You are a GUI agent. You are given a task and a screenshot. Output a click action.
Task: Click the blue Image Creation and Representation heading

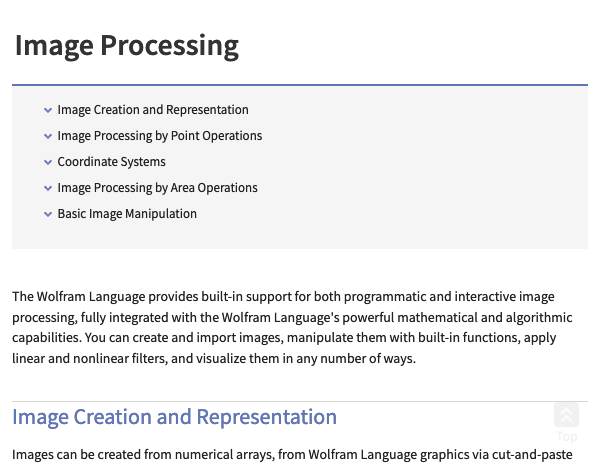pos(174,417)
